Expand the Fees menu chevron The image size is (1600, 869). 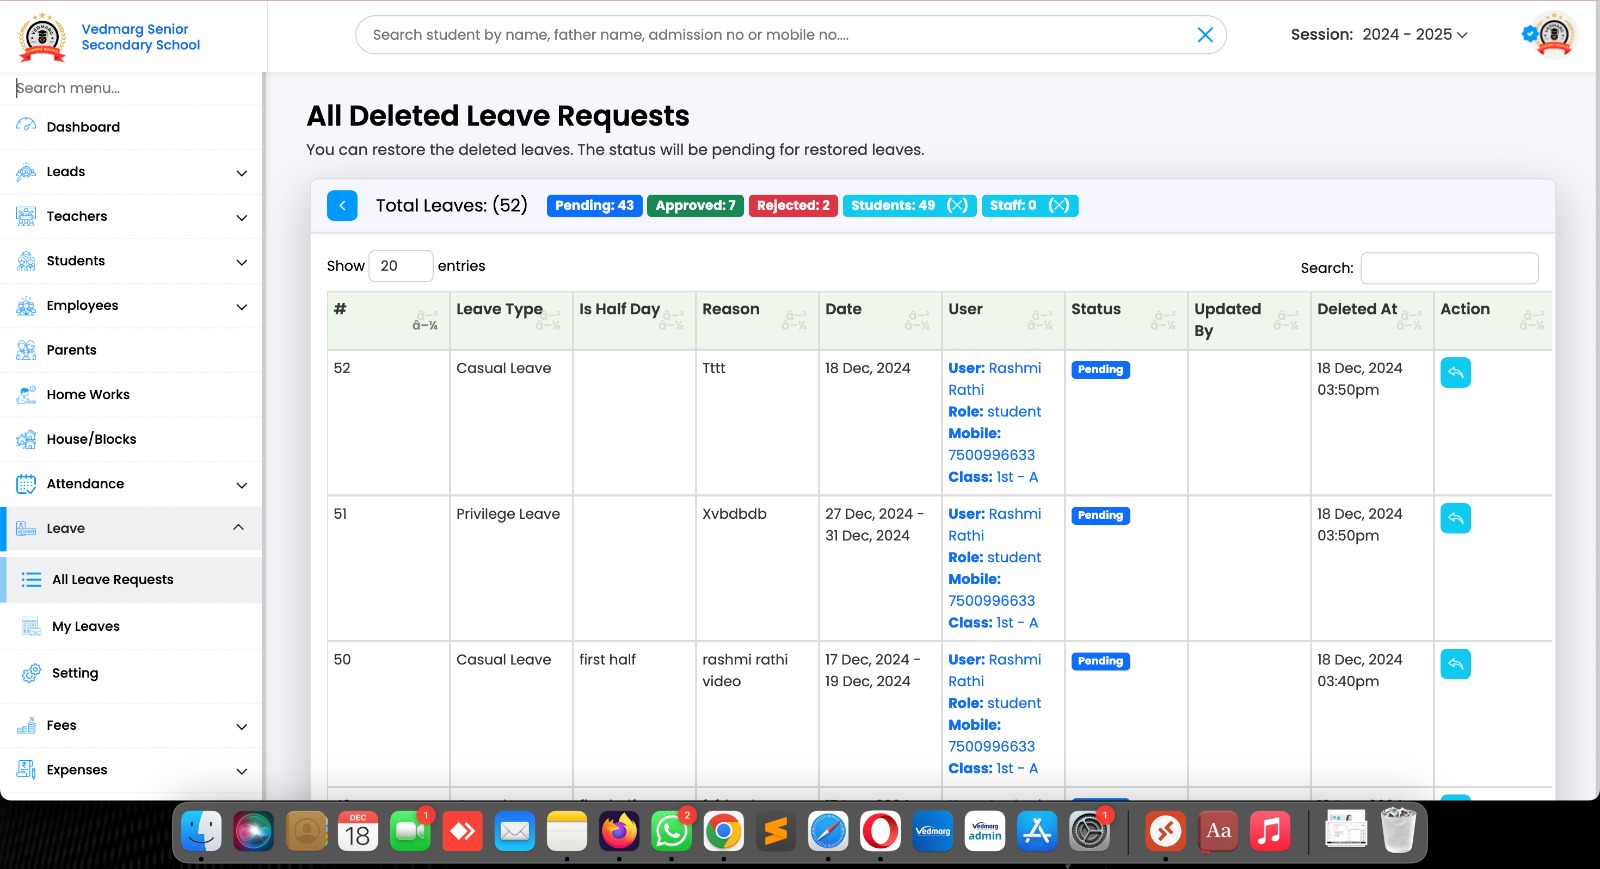point(241,727)
